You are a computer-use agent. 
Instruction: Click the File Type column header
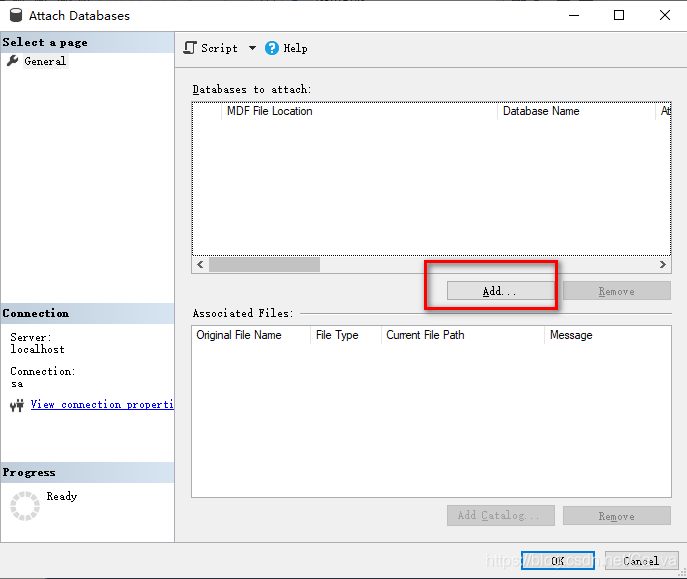click(346, 335)
